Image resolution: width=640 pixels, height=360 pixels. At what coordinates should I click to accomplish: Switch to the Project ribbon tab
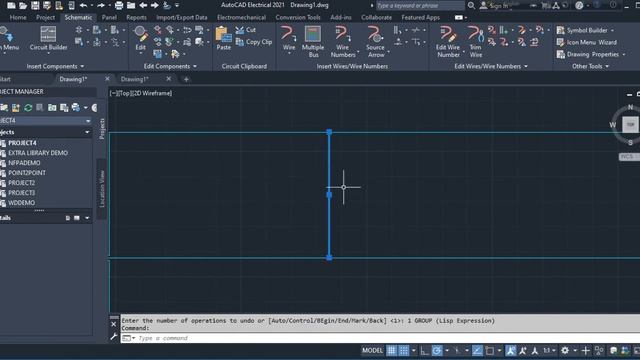pyautogui.click(x=45, y=17)
